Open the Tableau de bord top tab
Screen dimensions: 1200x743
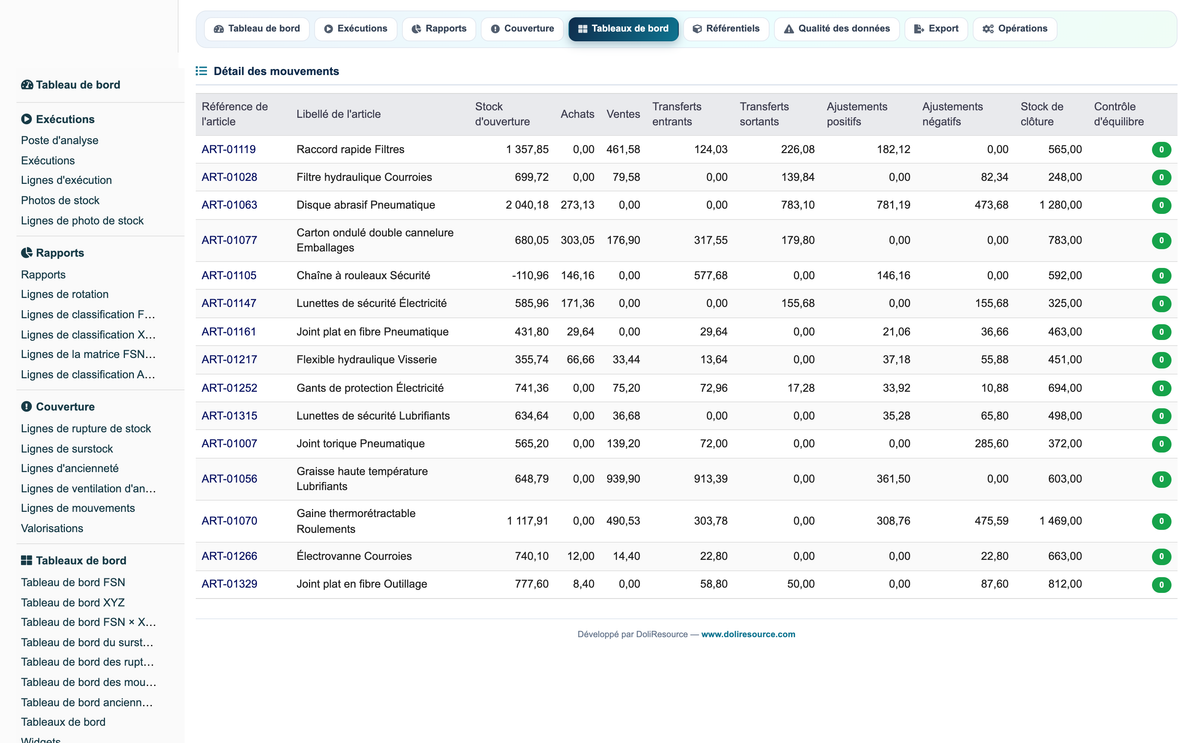257,29
